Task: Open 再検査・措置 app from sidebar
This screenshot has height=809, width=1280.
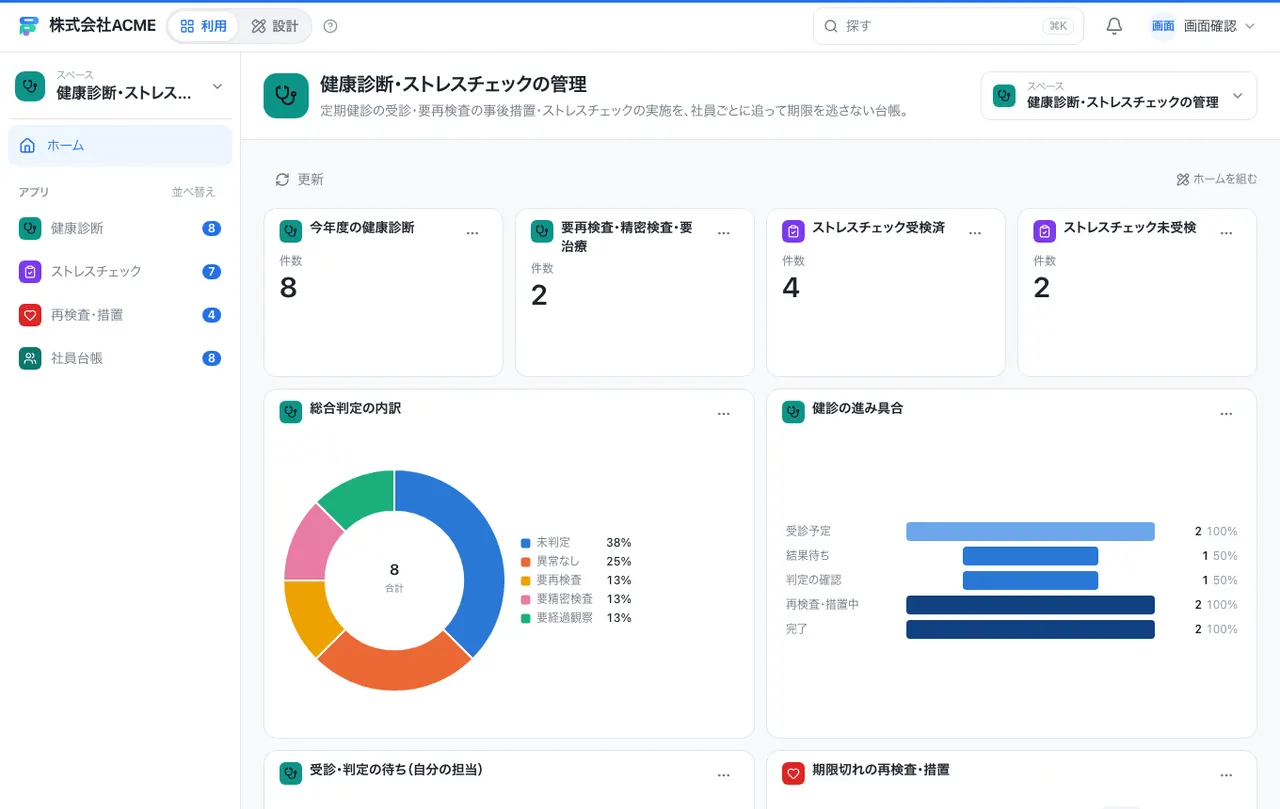Action: pos(120,315)
